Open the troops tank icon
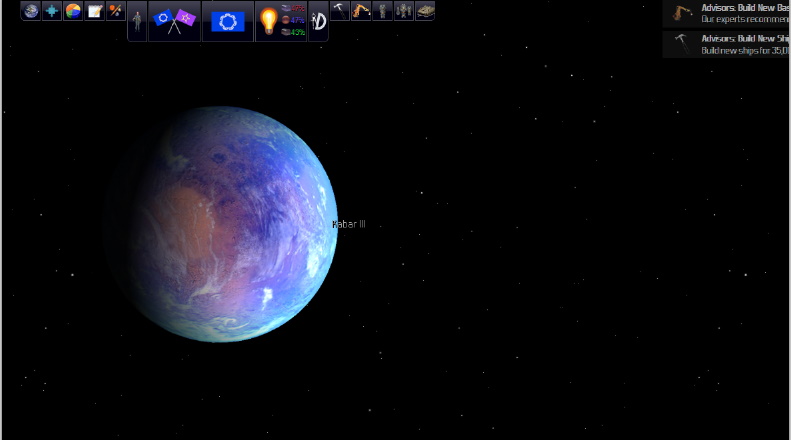 click(x=425, y=11)
